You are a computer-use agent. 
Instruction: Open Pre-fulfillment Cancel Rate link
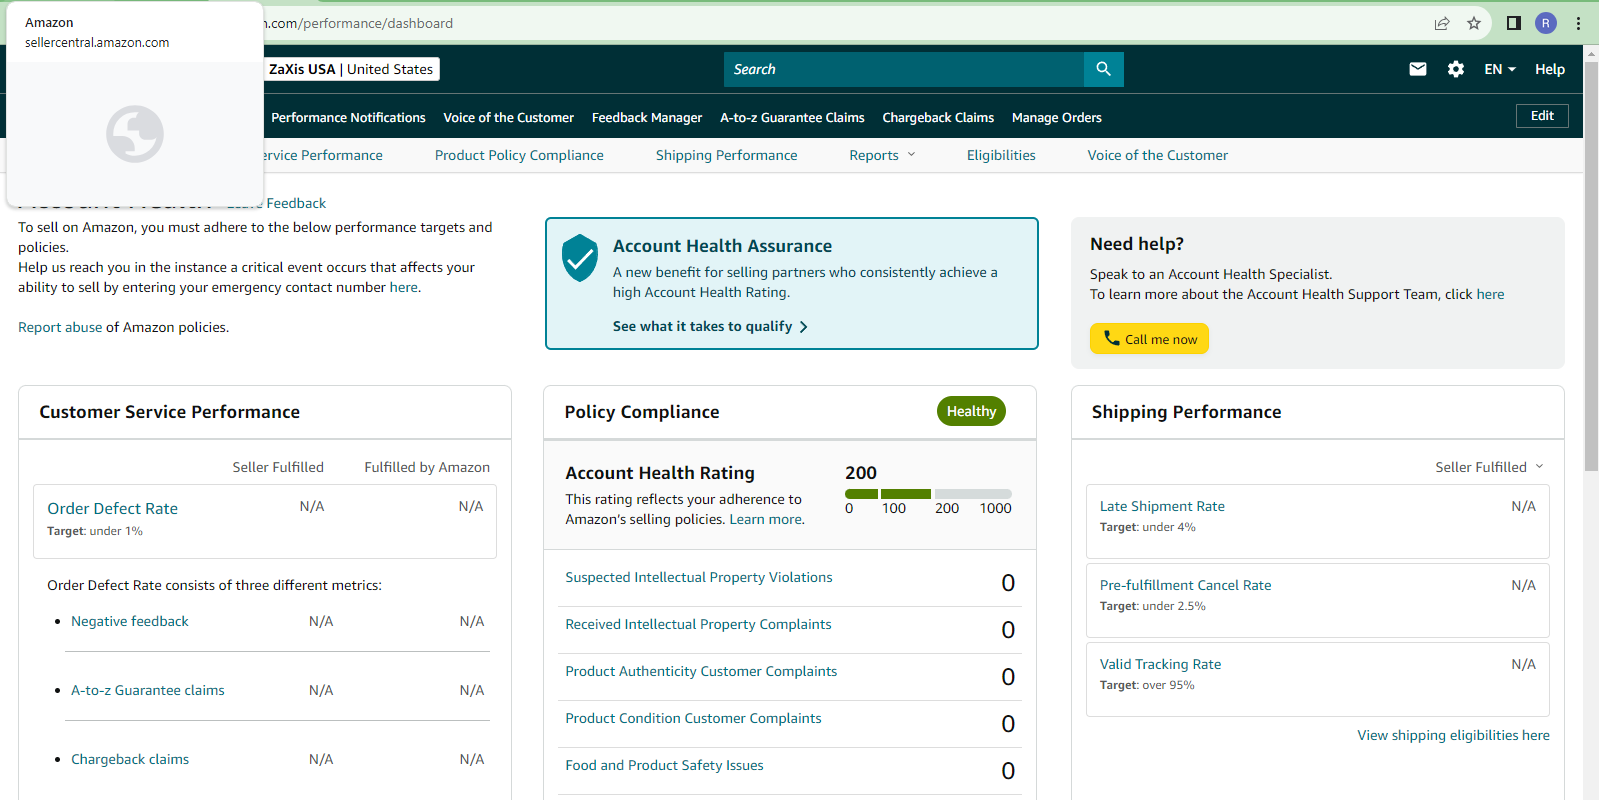tap(1185, 585)
